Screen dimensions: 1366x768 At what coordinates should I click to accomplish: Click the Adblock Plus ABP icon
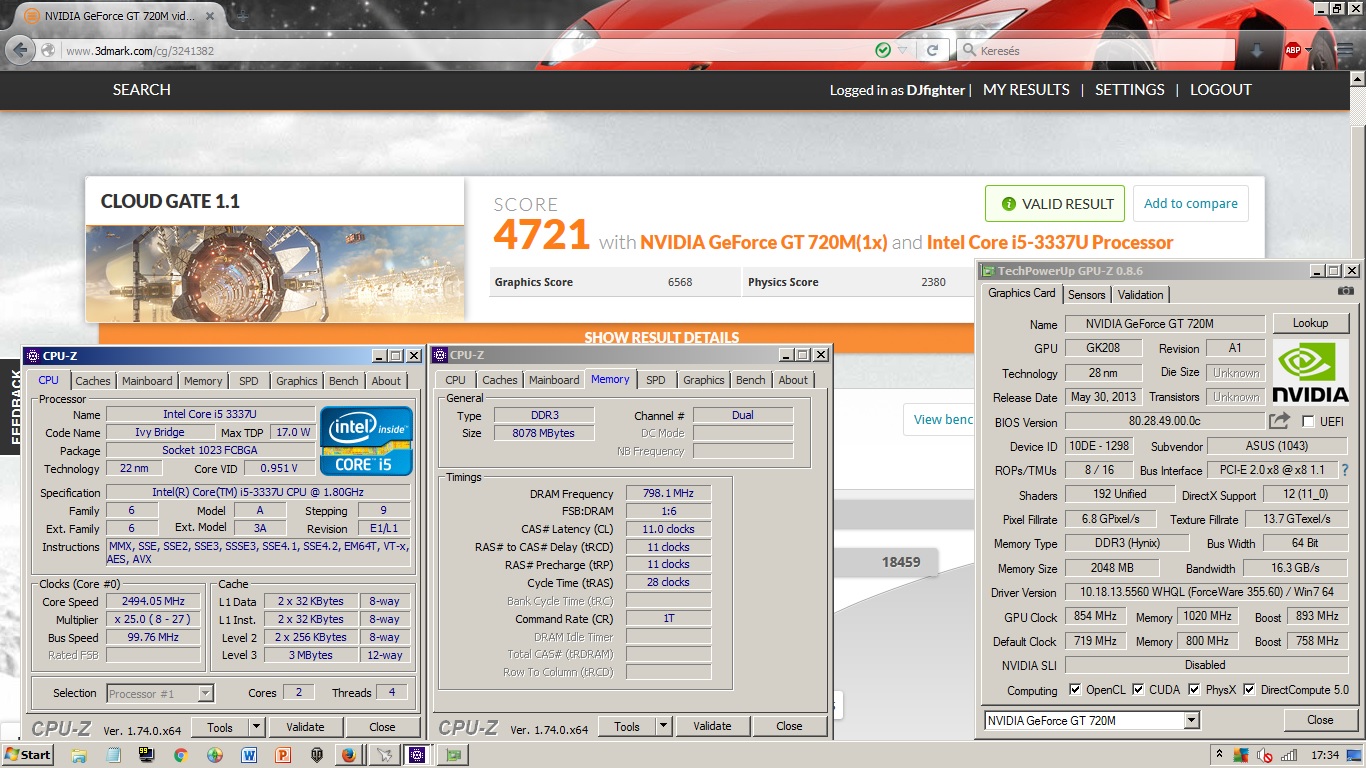tap(1293, 50)
